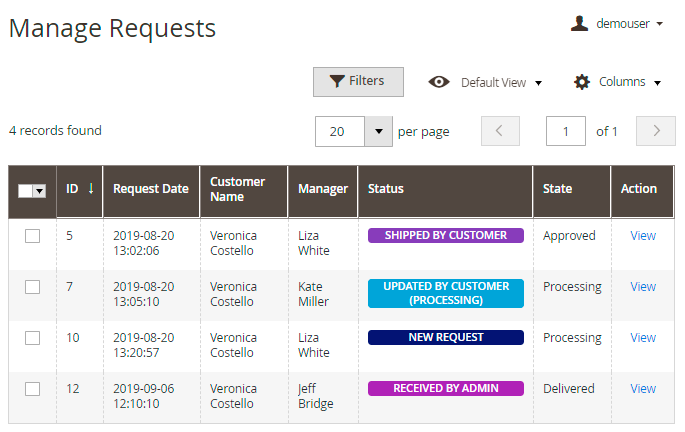Click the gear icon for Columns
Viewport: 685px width, 432px height.
point(582,82)
